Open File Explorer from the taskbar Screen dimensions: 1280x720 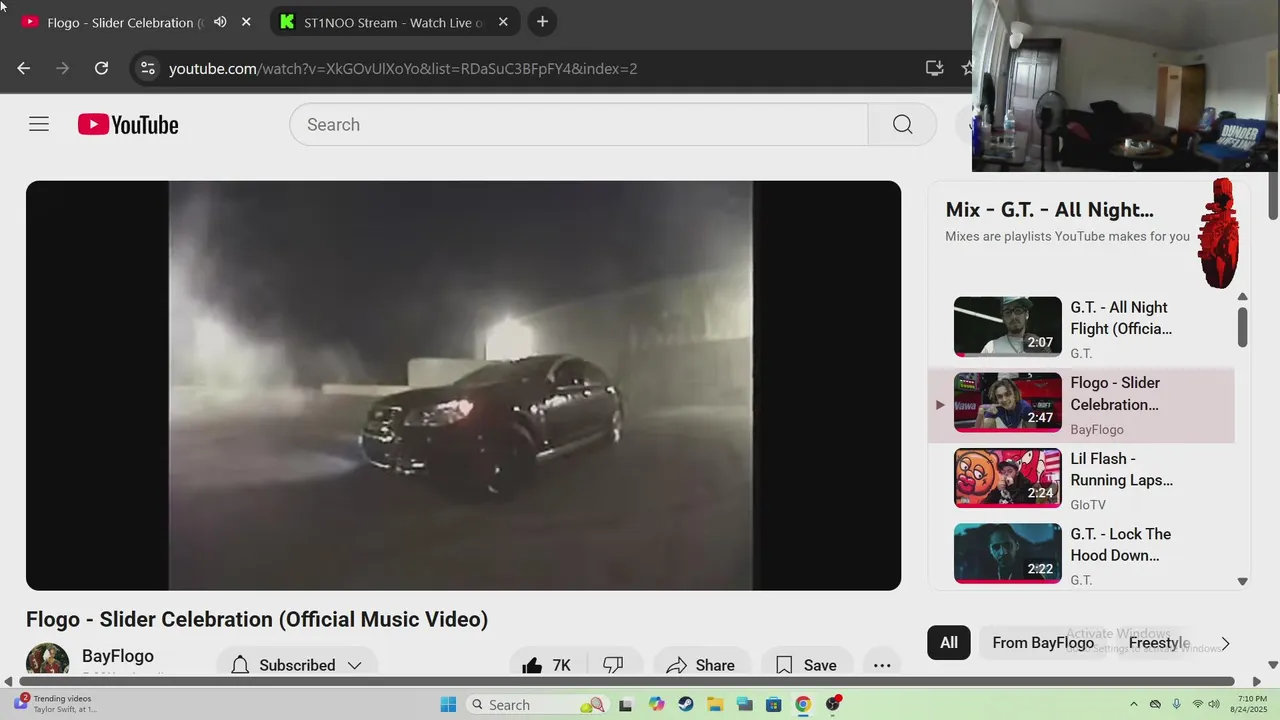715,704
